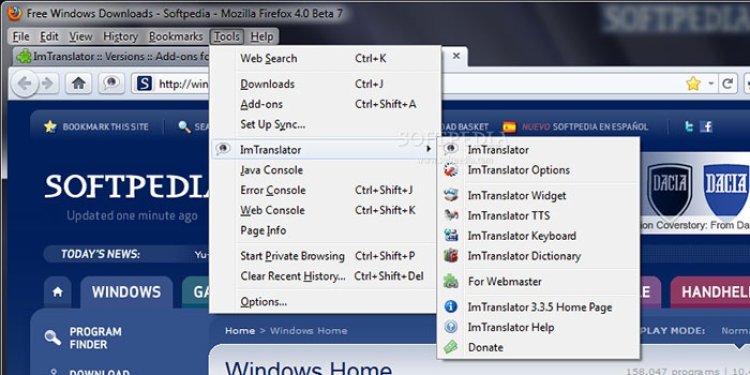Click the Softpedia search magnifier icon
Screen dimensions: 750x375
pos(184,127)
